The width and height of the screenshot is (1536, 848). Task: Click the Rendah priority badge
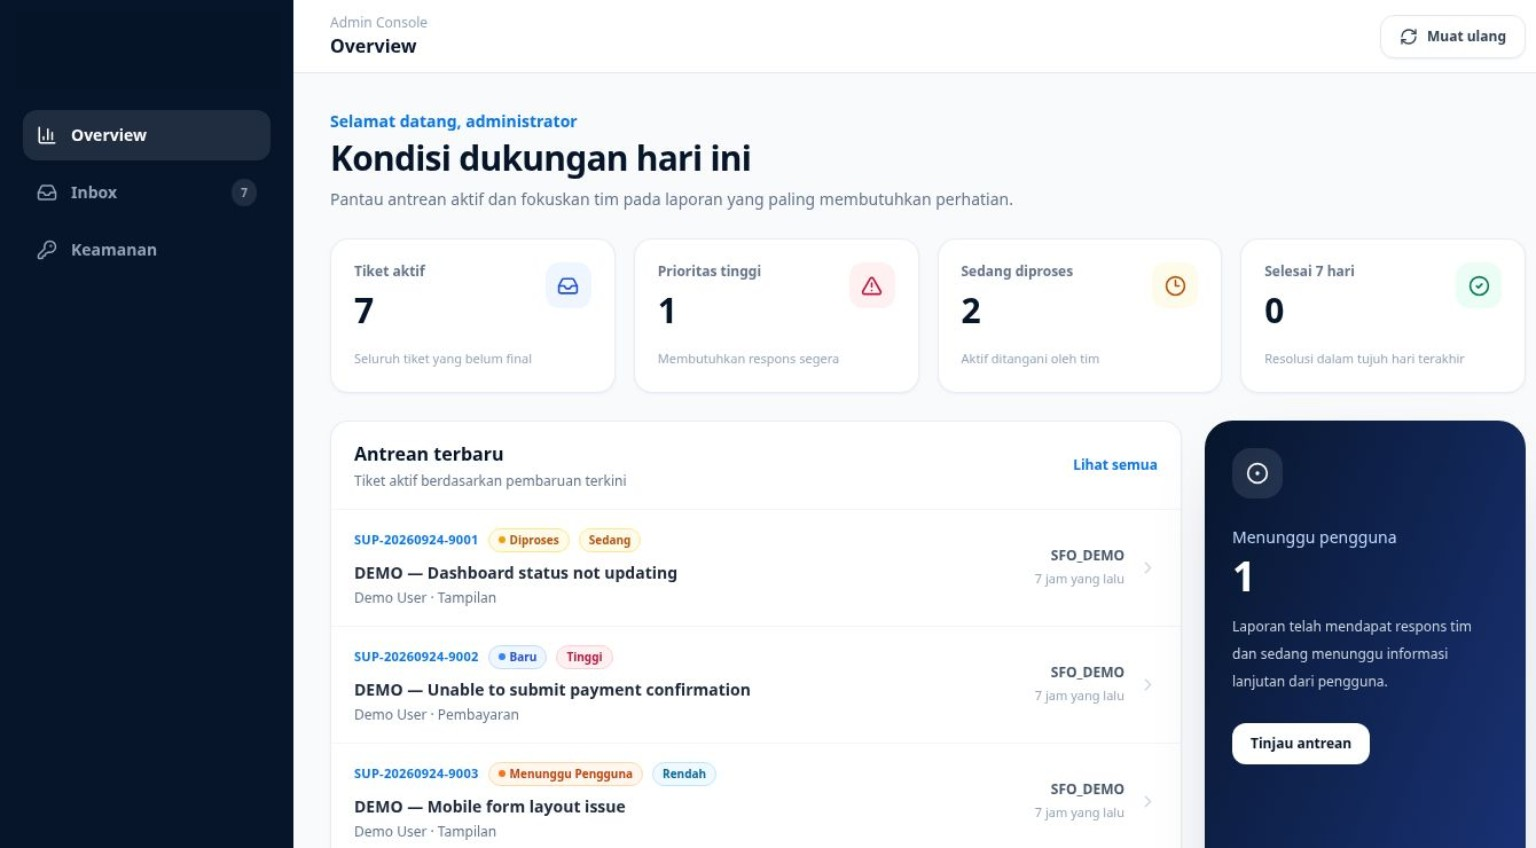click(684, 774)
